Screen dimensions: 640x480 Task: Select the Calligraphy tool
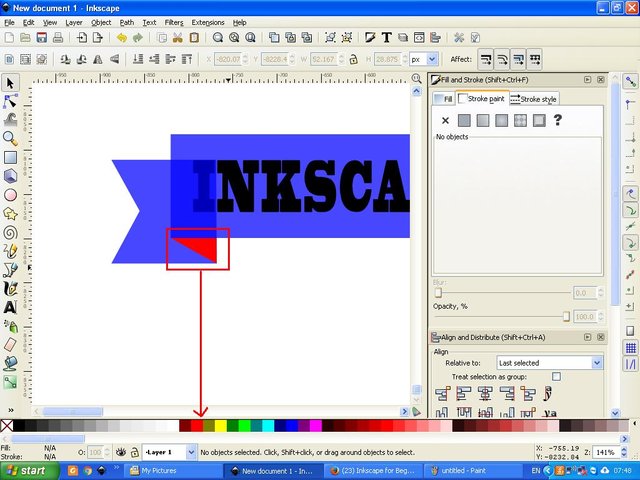(10, 288)
